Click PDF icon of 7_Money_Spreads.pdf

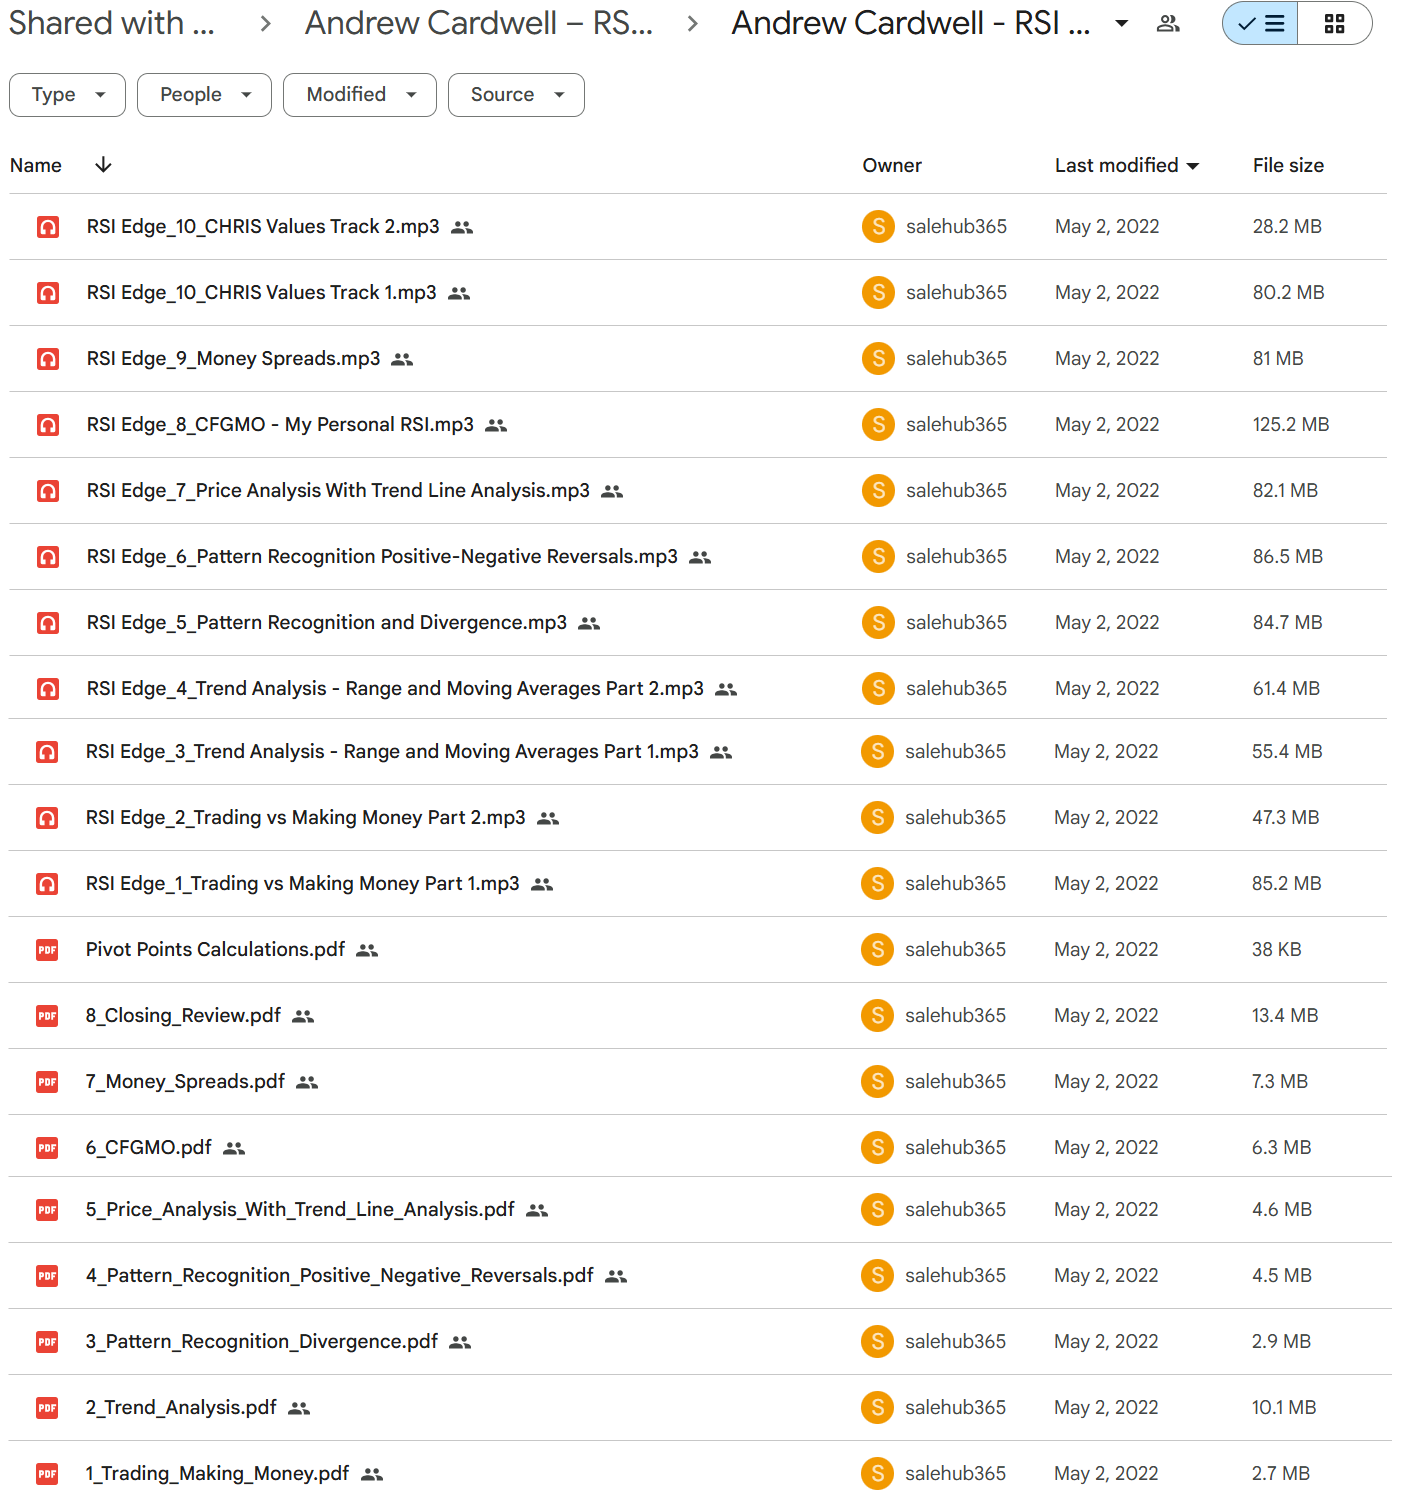pos(47,1082)
